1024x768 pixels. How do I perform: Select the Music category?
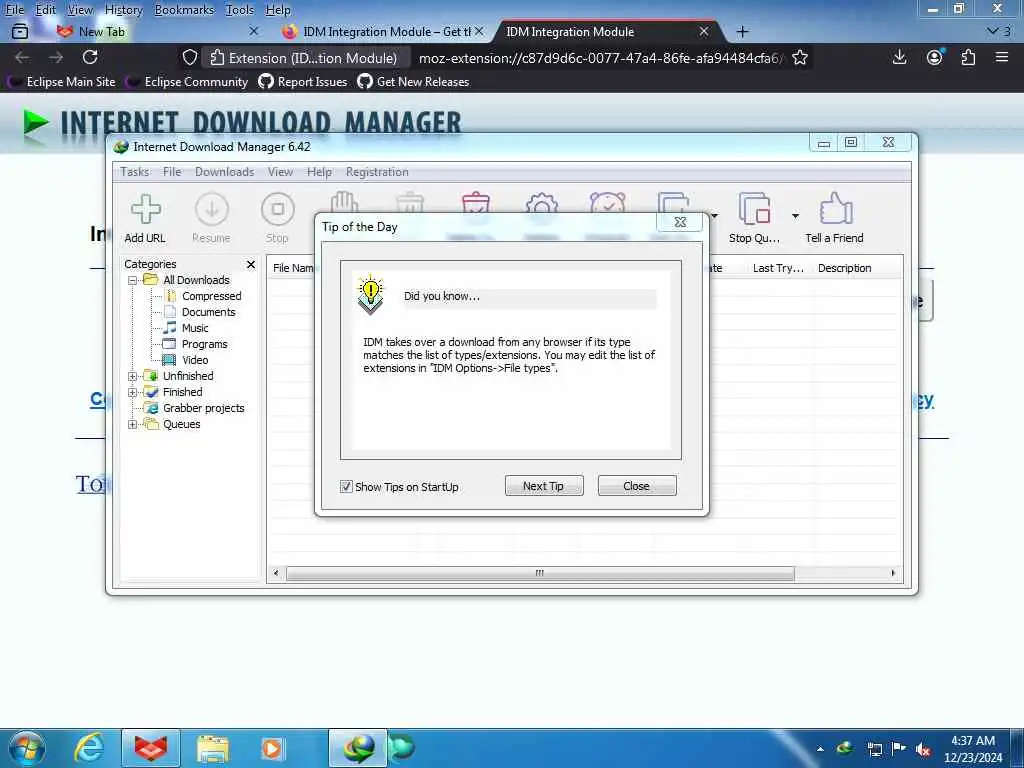[195, 328]
